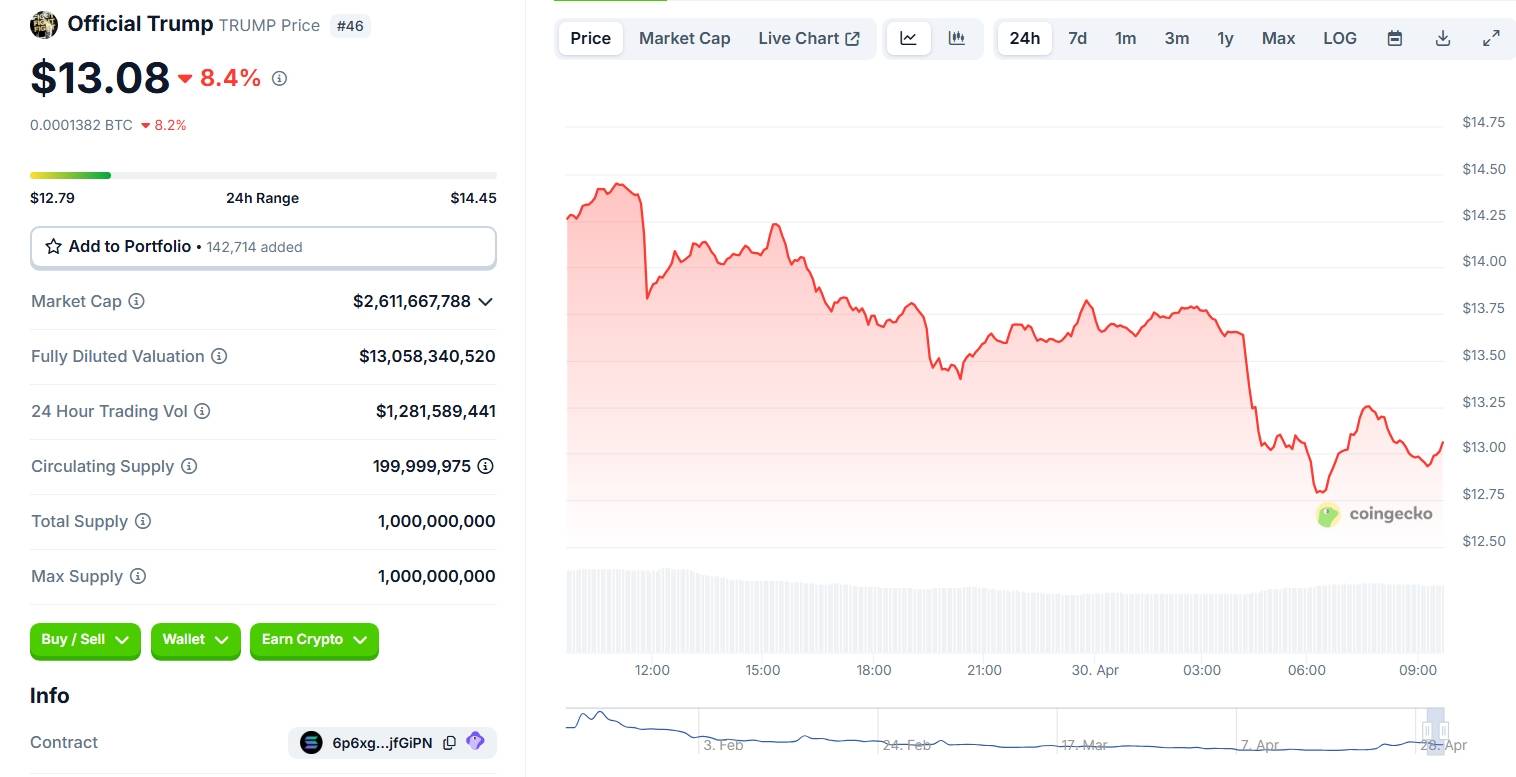Image resolution: width=1516 pixels, height=777 pixels.
Task: Click the #46 rank badge
Action: (350, 25)
